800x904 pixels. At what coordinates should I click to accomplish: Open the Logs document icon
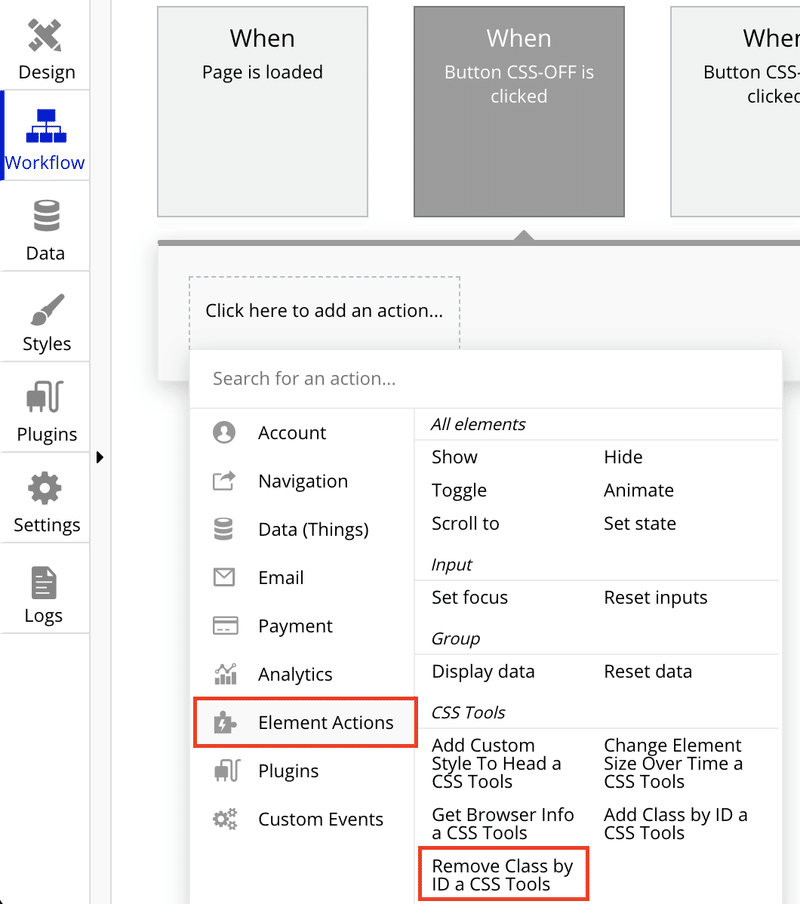coord(44,582)
